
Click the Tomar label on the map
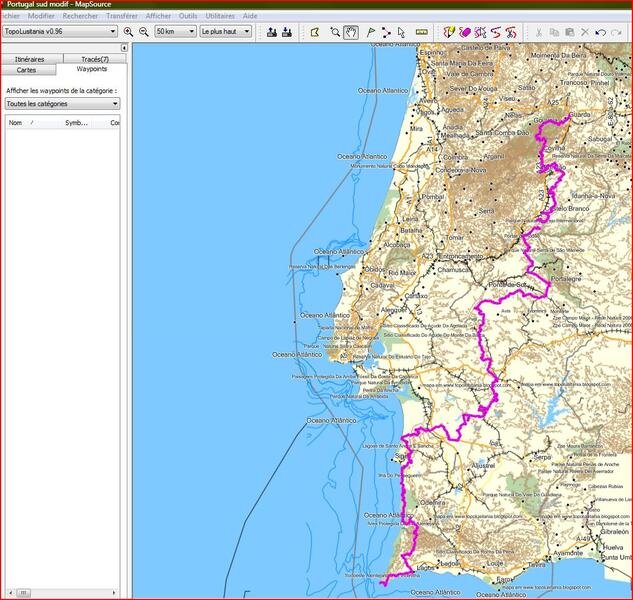tap(454, 237)
